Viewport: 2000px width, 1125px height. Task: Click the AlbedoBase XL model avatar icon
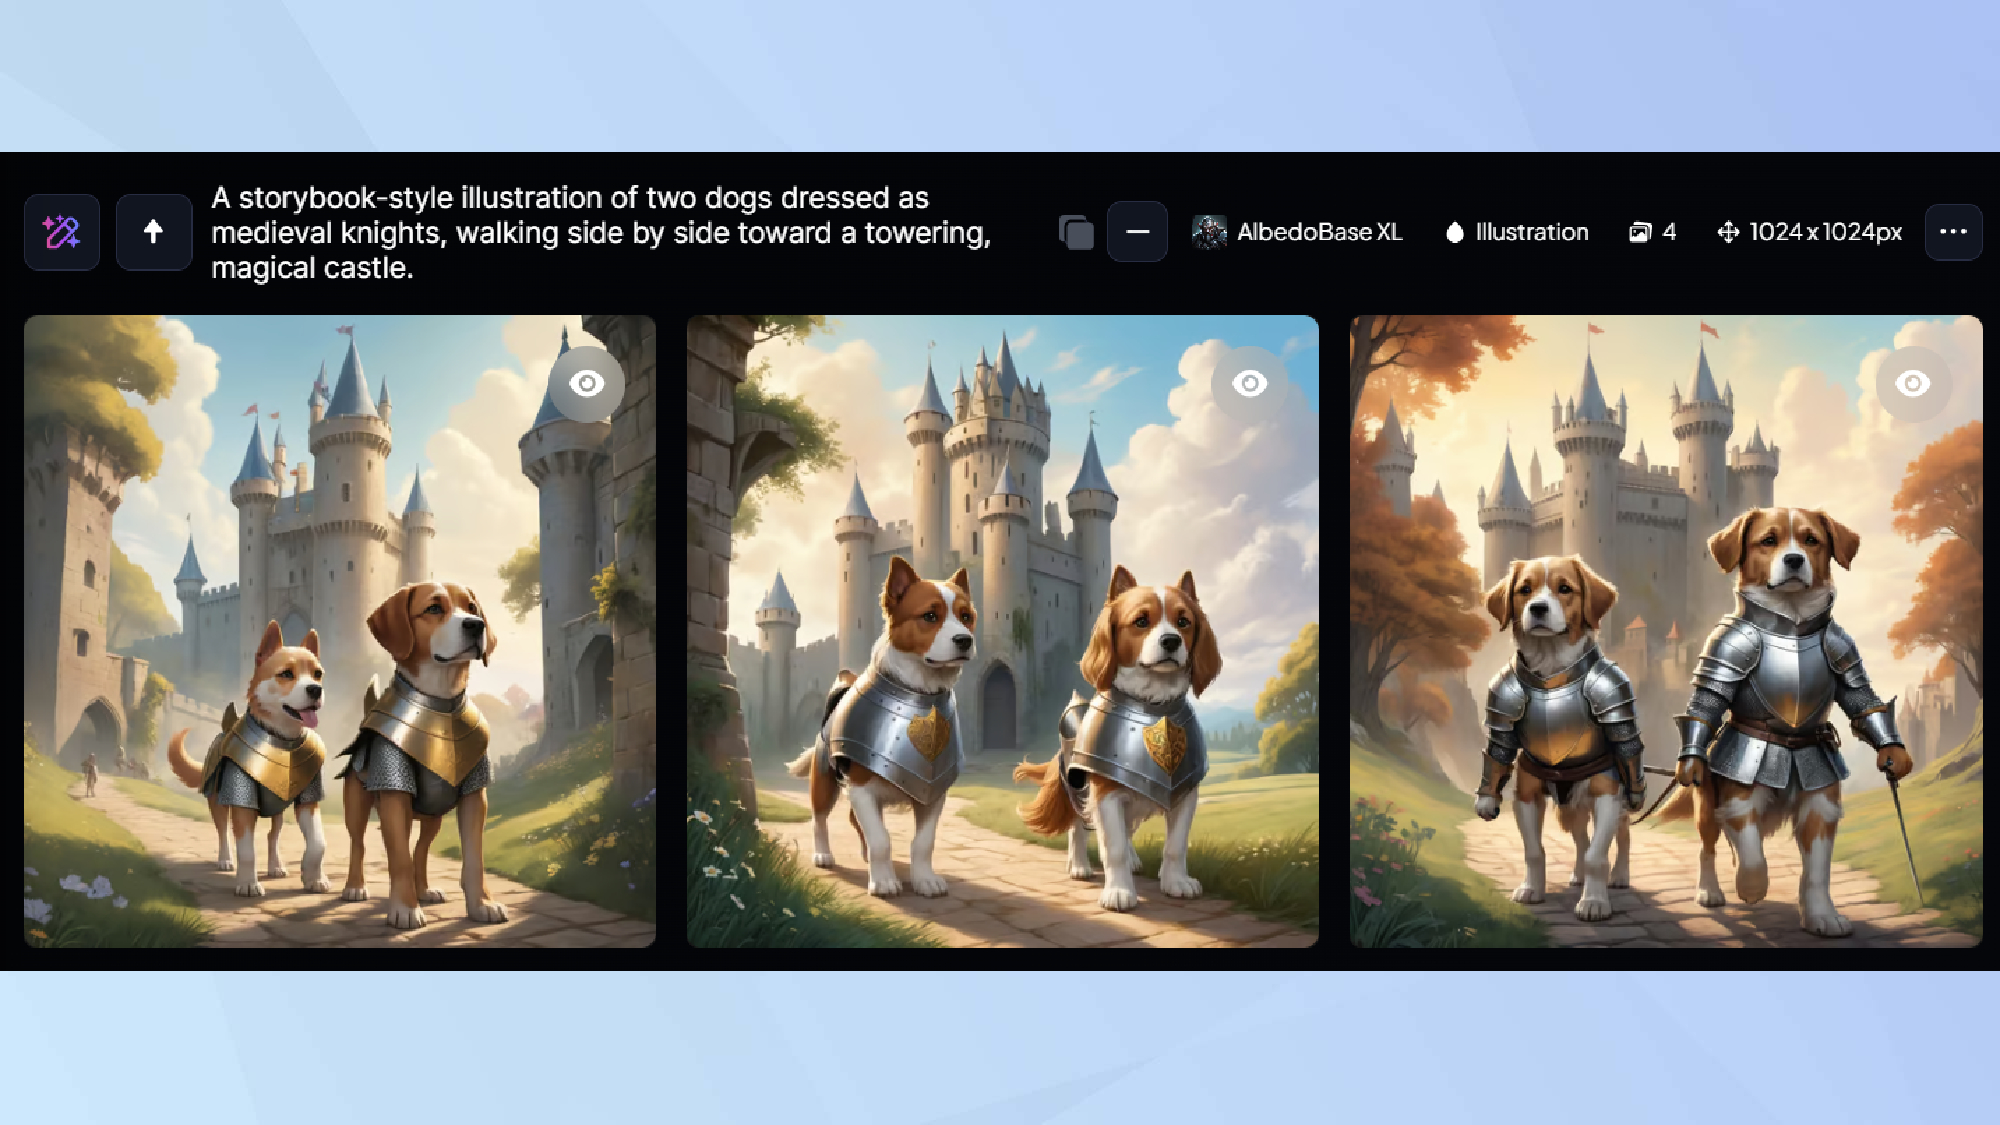tap(1209, 232)
